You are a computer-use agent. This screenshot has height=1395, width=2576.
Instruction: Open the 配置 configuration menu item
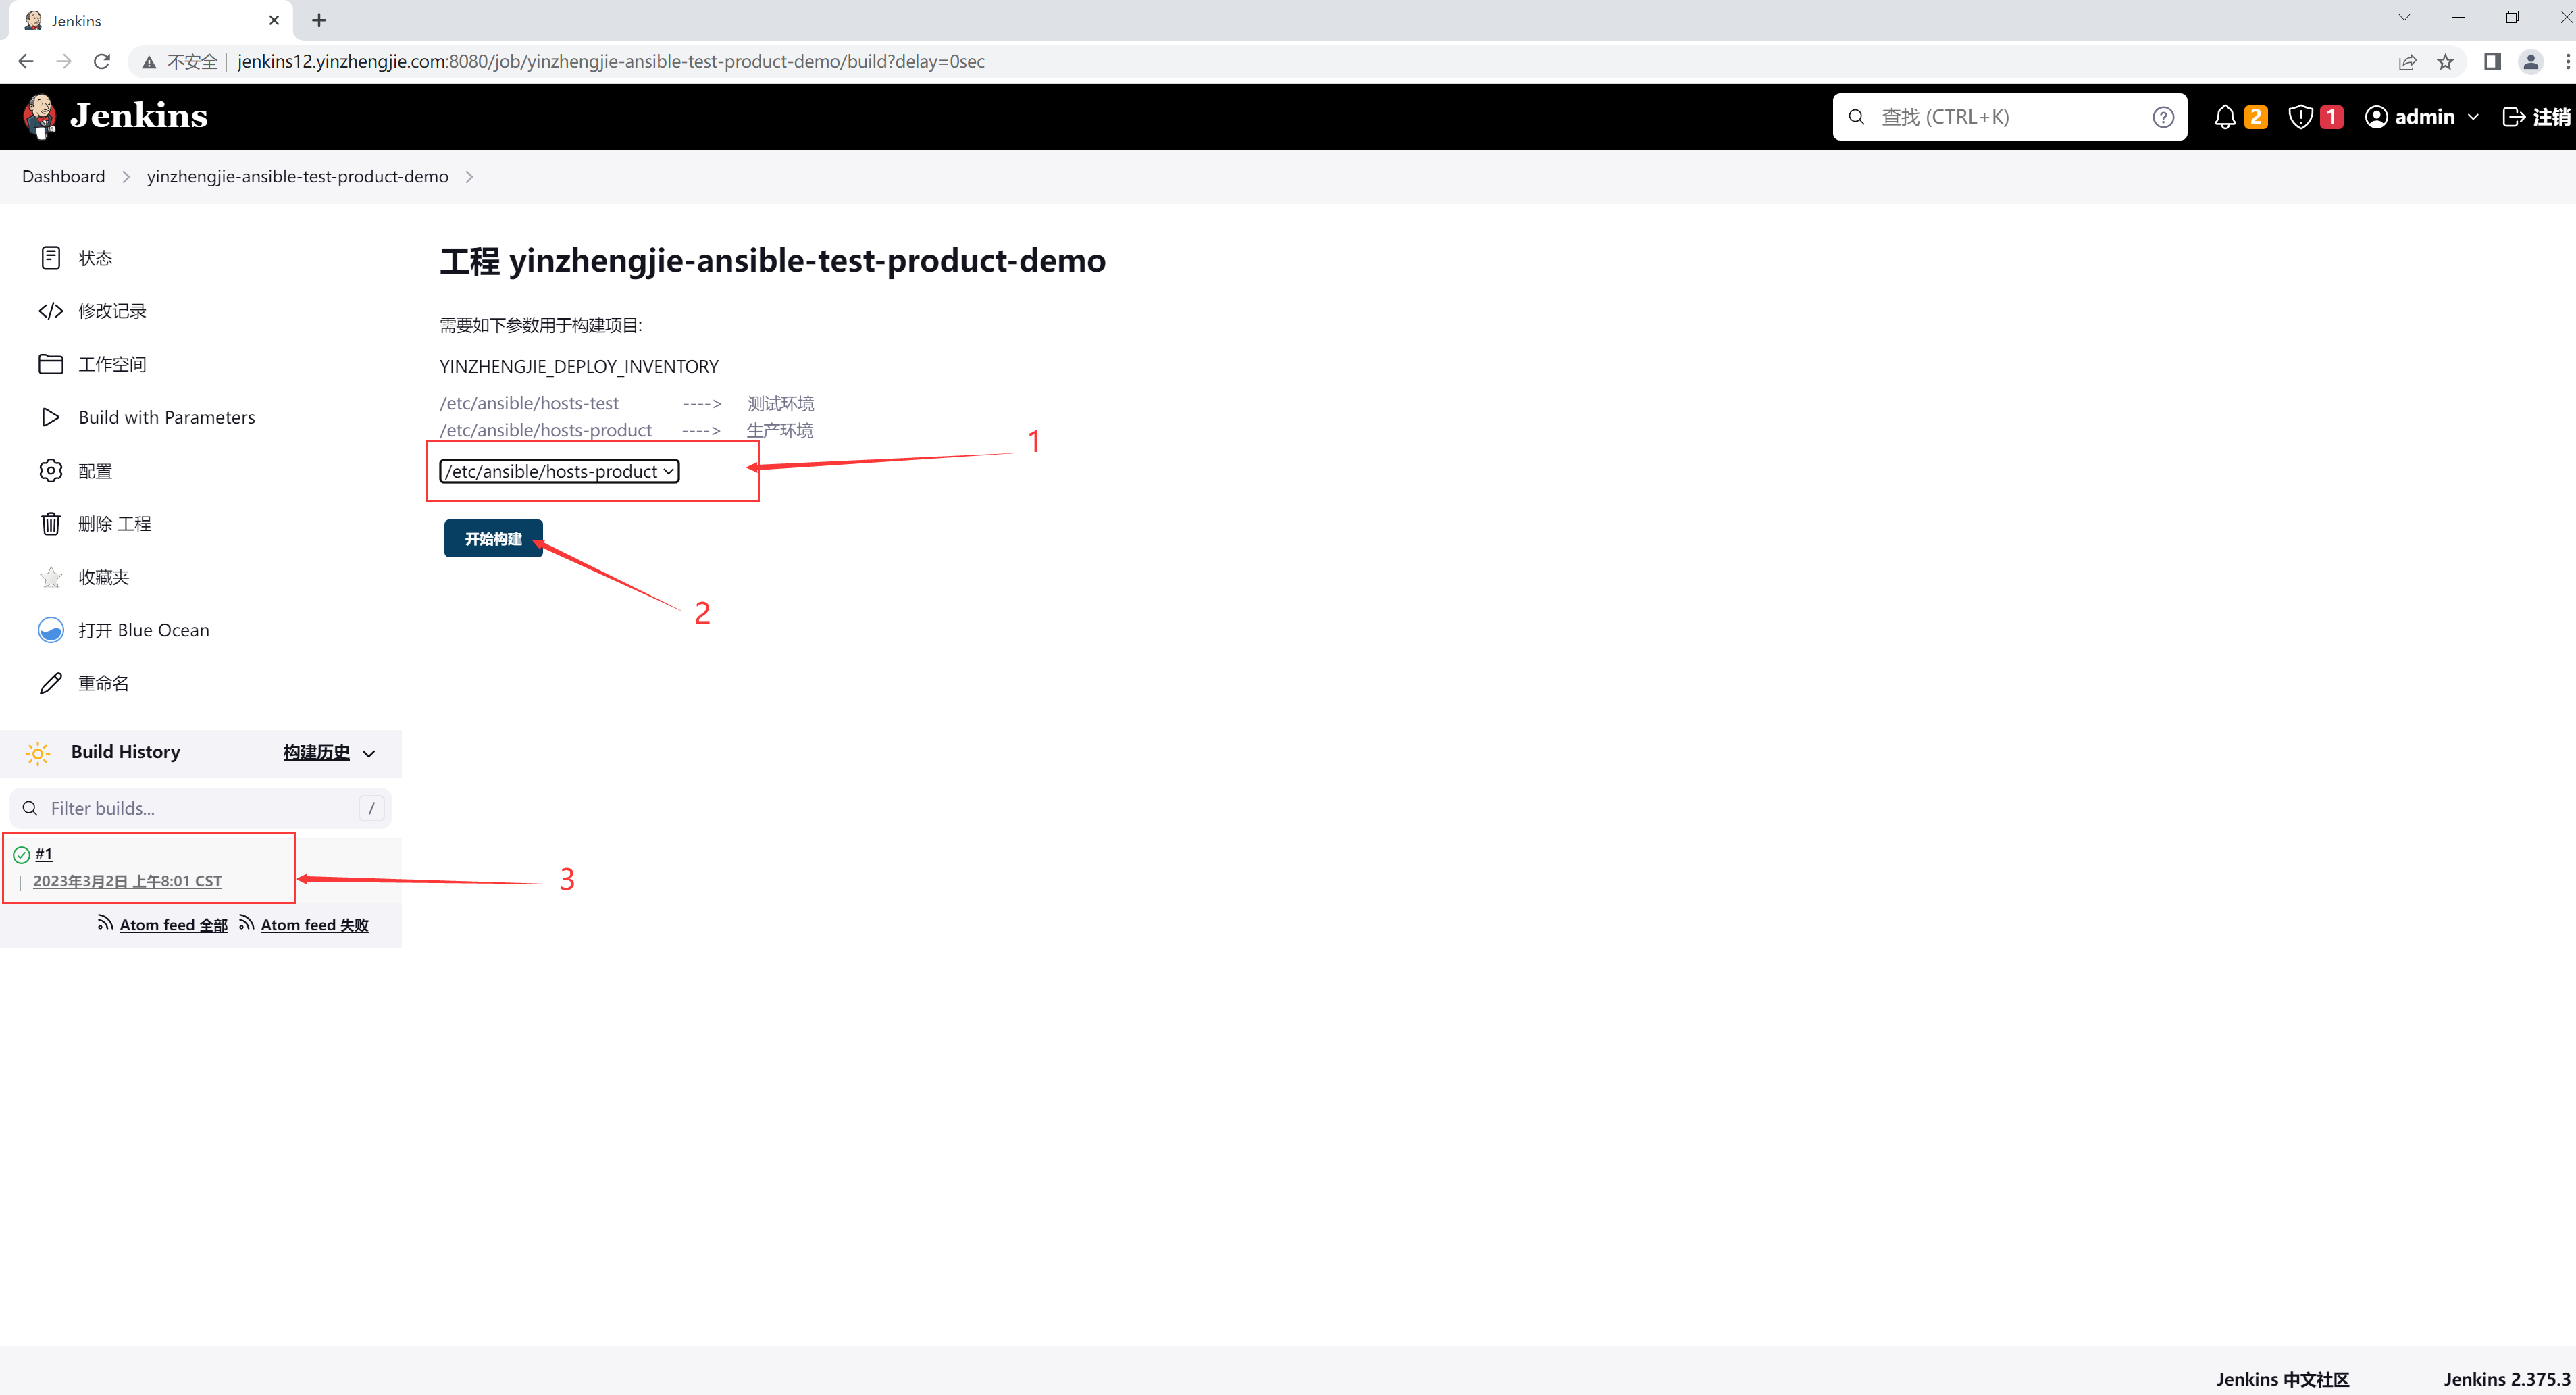[x=95, y=471]
